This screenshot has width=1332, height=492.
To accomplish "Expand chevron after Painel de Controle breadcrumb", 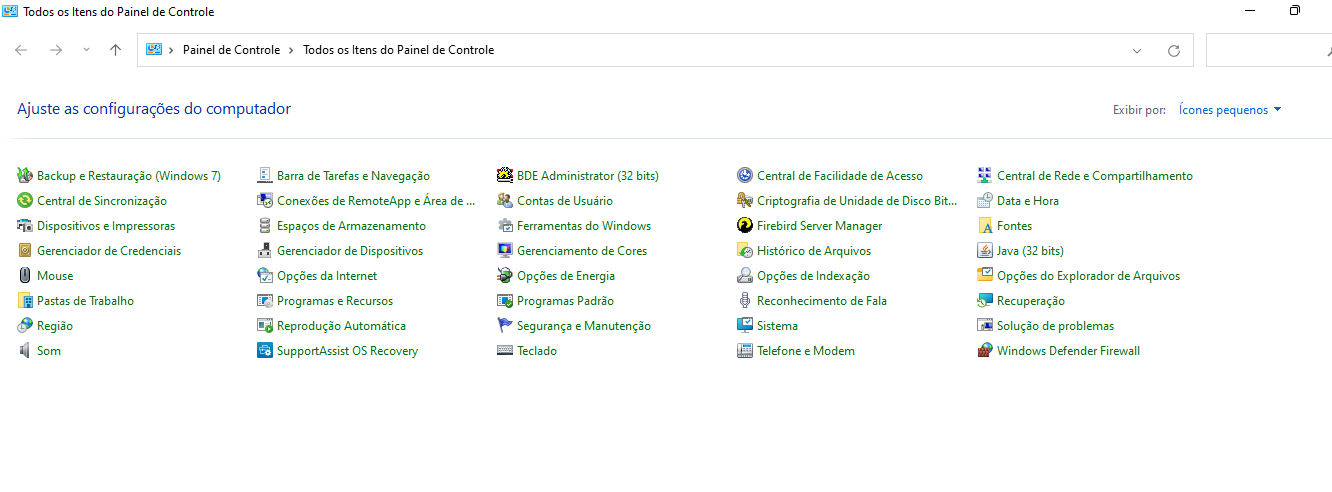I will [x=291, y=50].
